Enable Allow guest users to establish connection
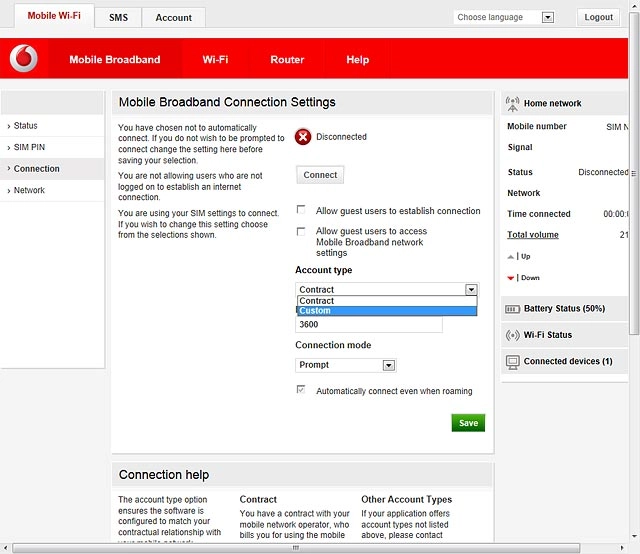 [x=301, y=209]
